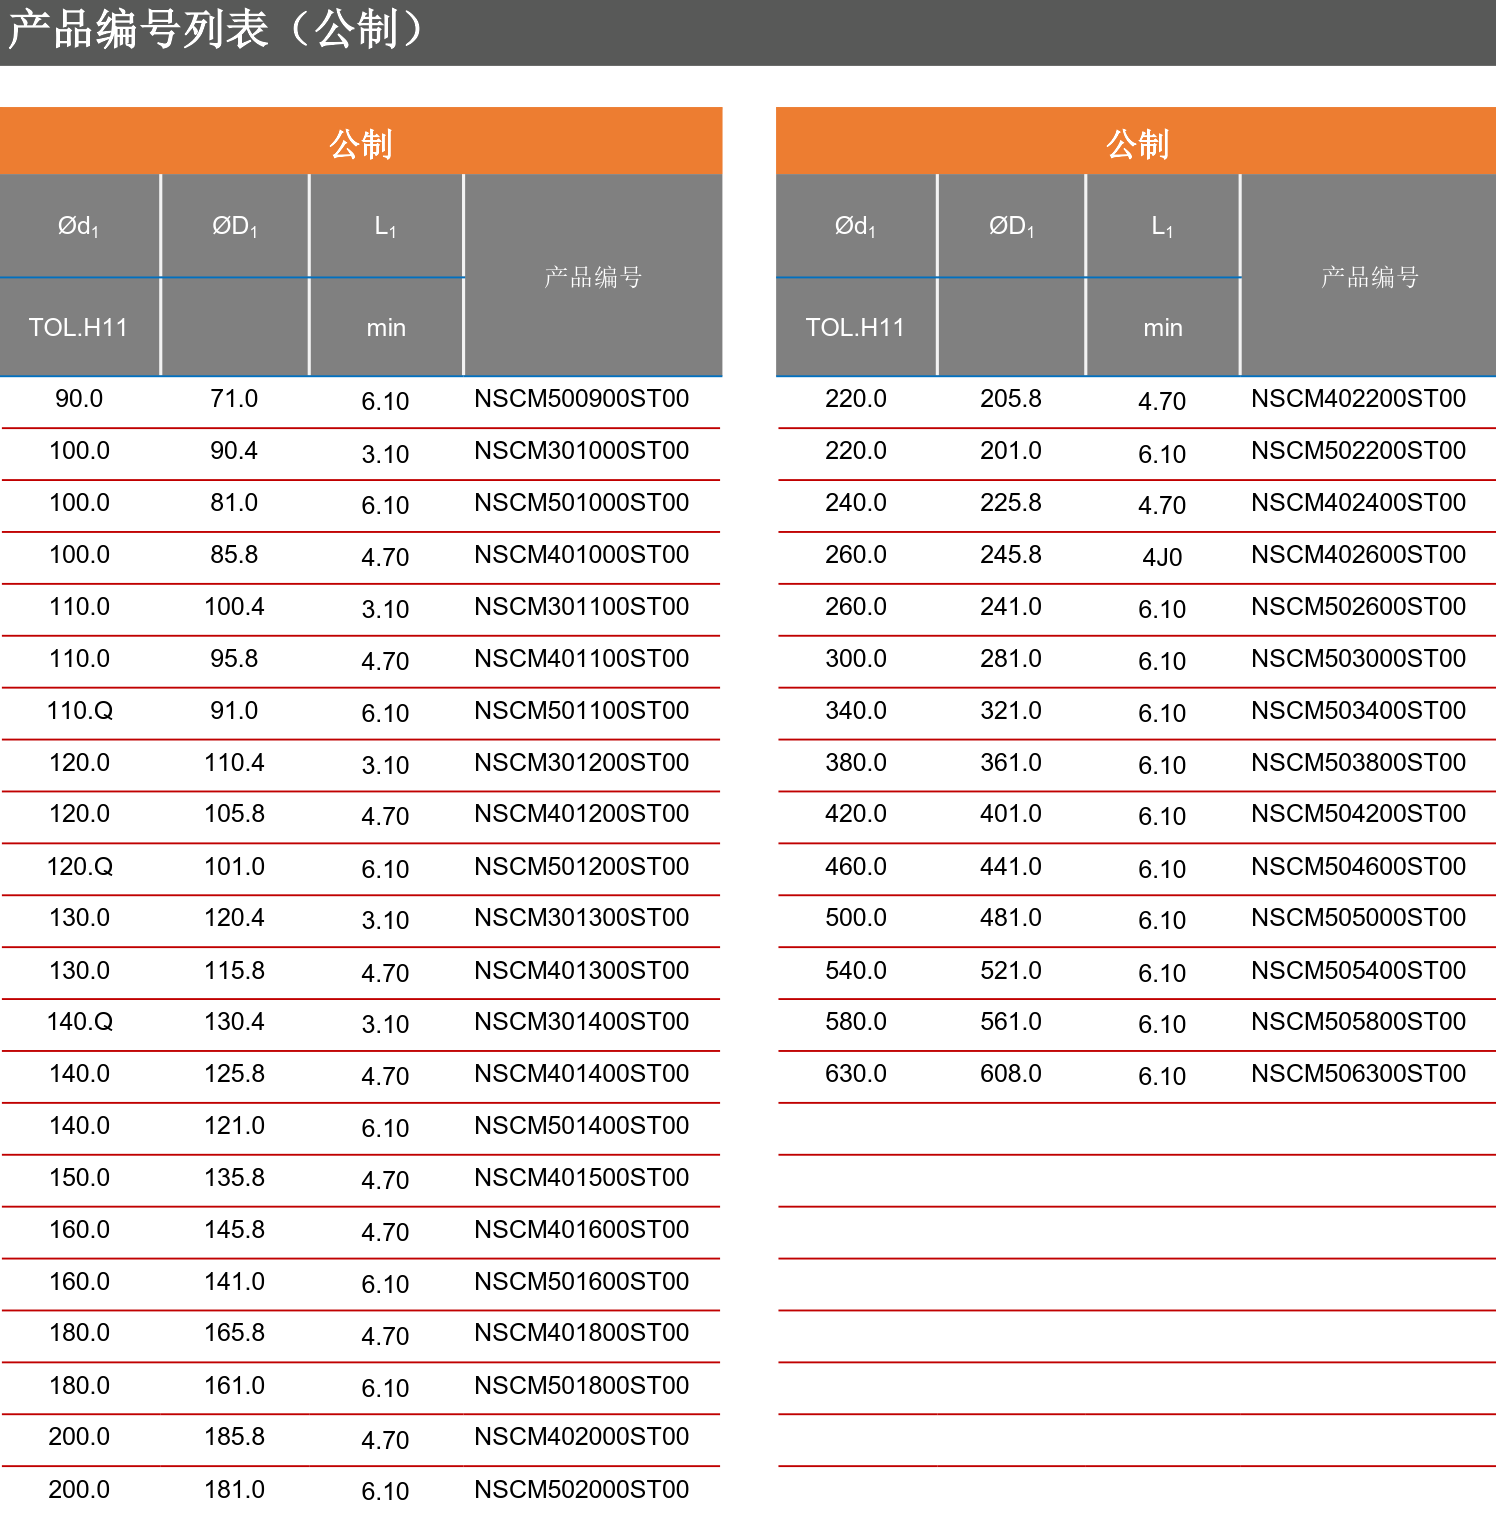Select product number NSCM503000ST00
The image size is (1496, 1515).
(1358, 659)
